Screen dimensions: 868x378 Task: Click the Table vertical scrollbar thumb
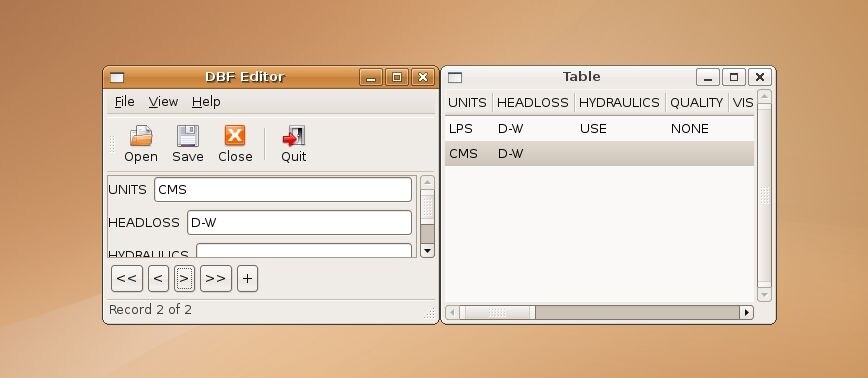coord(764,195)
